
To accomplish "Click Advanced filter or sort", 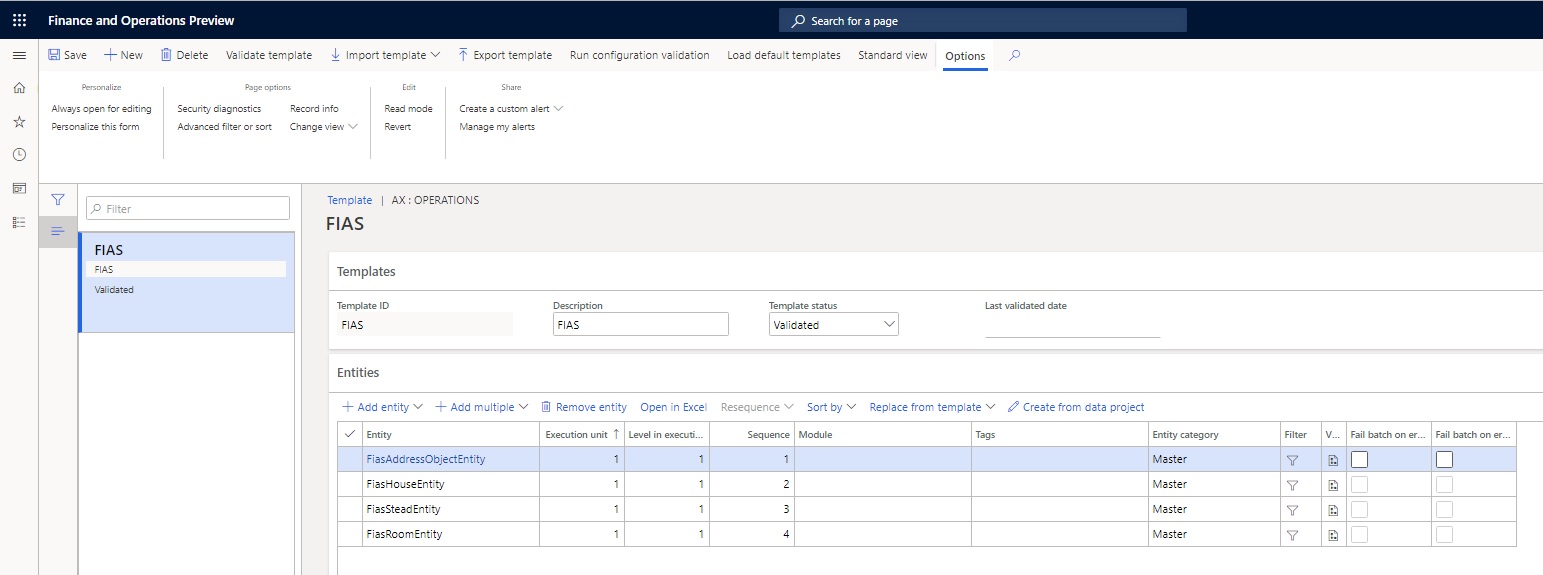I will pyautogui.click(x=225, y=127).
